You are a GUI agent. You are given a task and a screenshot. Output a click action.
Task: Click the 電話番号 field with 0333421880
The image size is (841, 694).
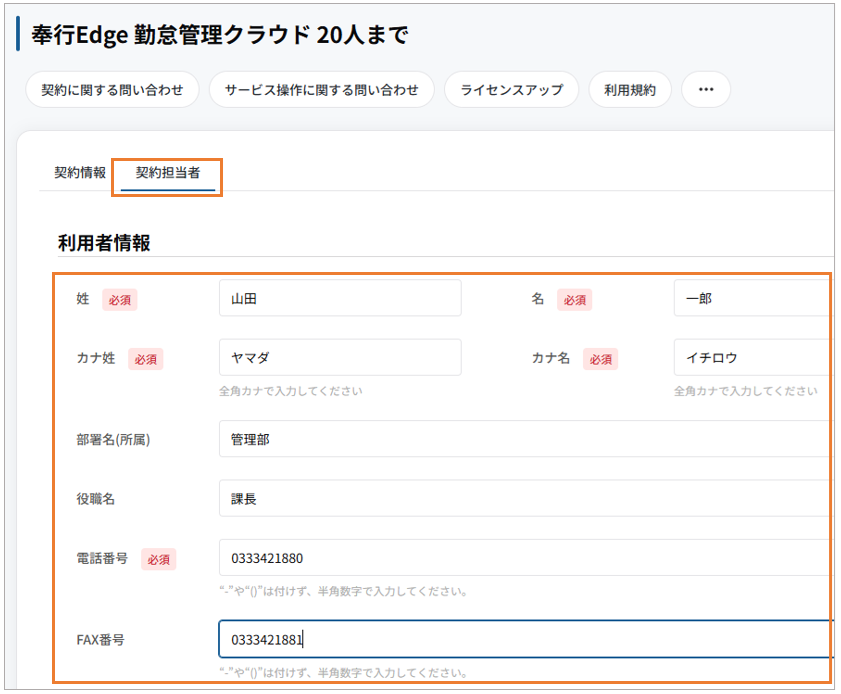click(525, 558)
